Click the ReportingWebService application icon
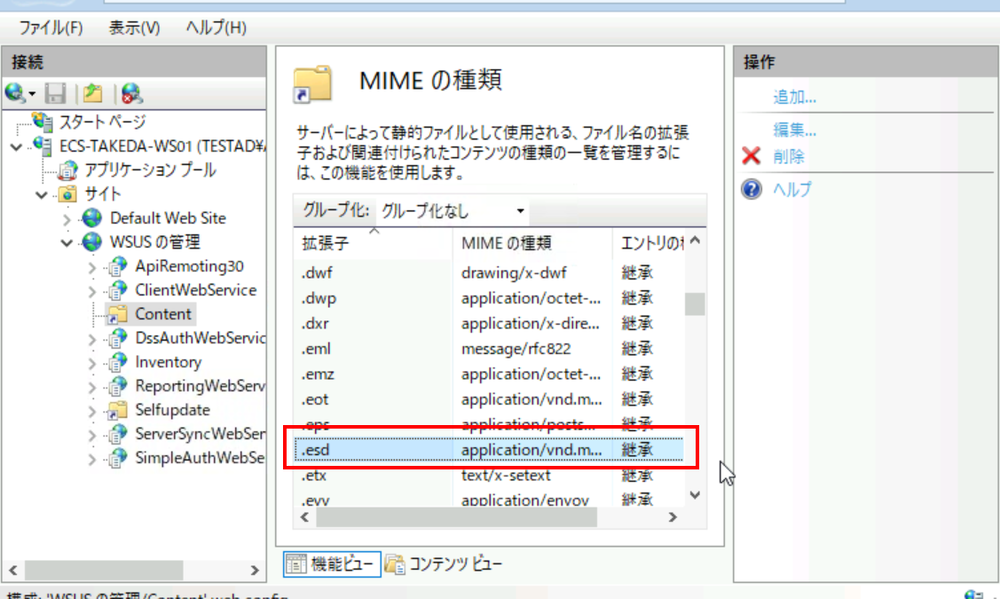Screen dimensions: 1000x599 (117, 386)
